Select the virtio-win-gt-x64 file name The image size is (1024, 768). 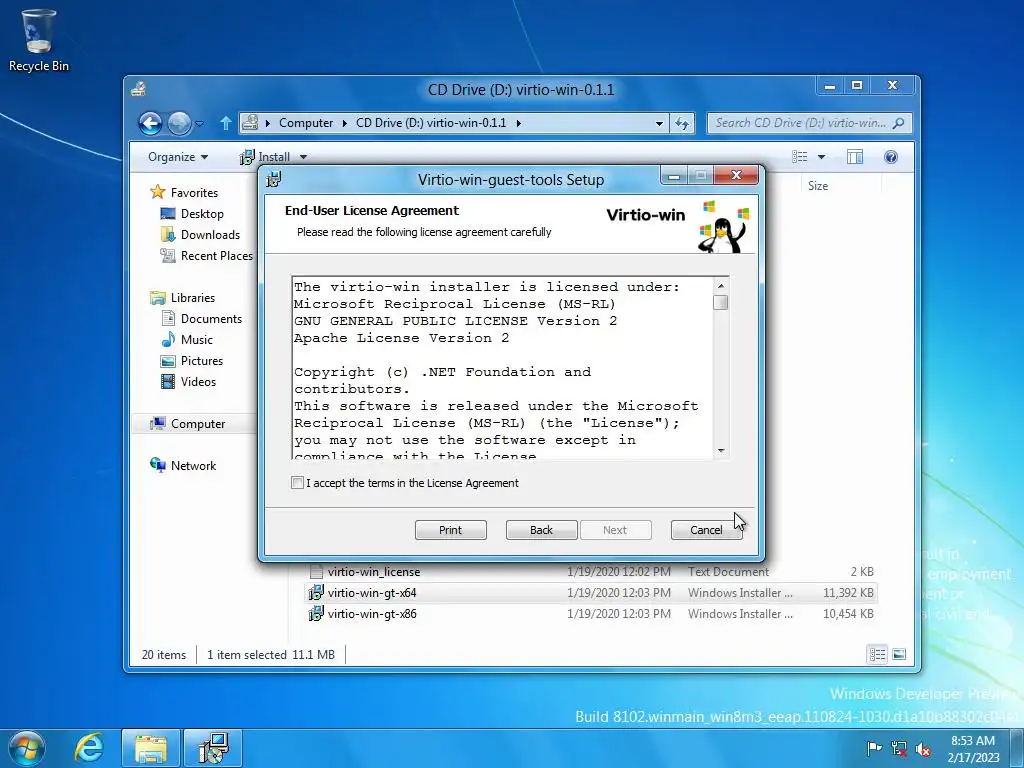pos(372,593)
